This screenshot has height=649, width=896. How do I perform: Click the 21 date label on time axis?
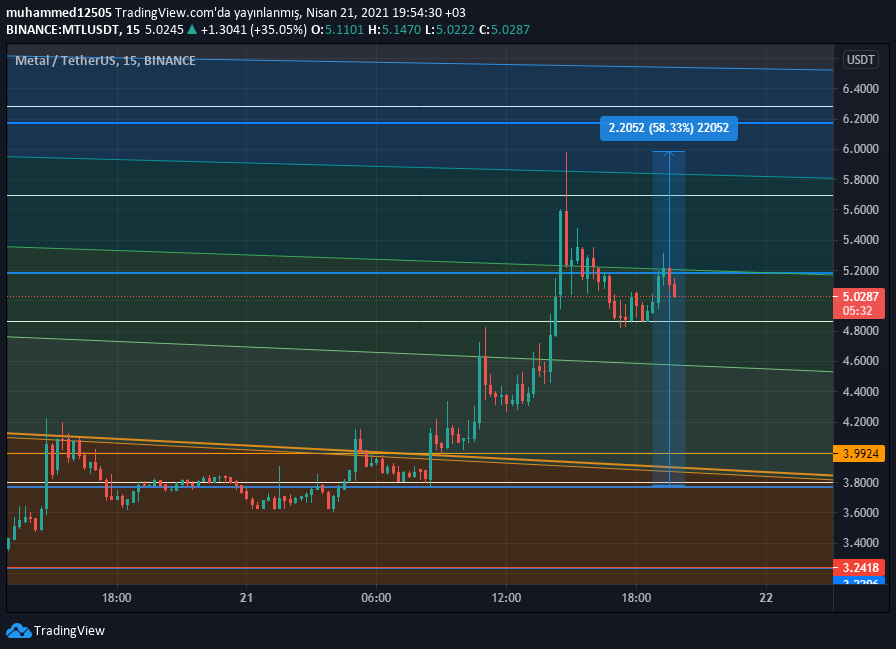[246, 598]
